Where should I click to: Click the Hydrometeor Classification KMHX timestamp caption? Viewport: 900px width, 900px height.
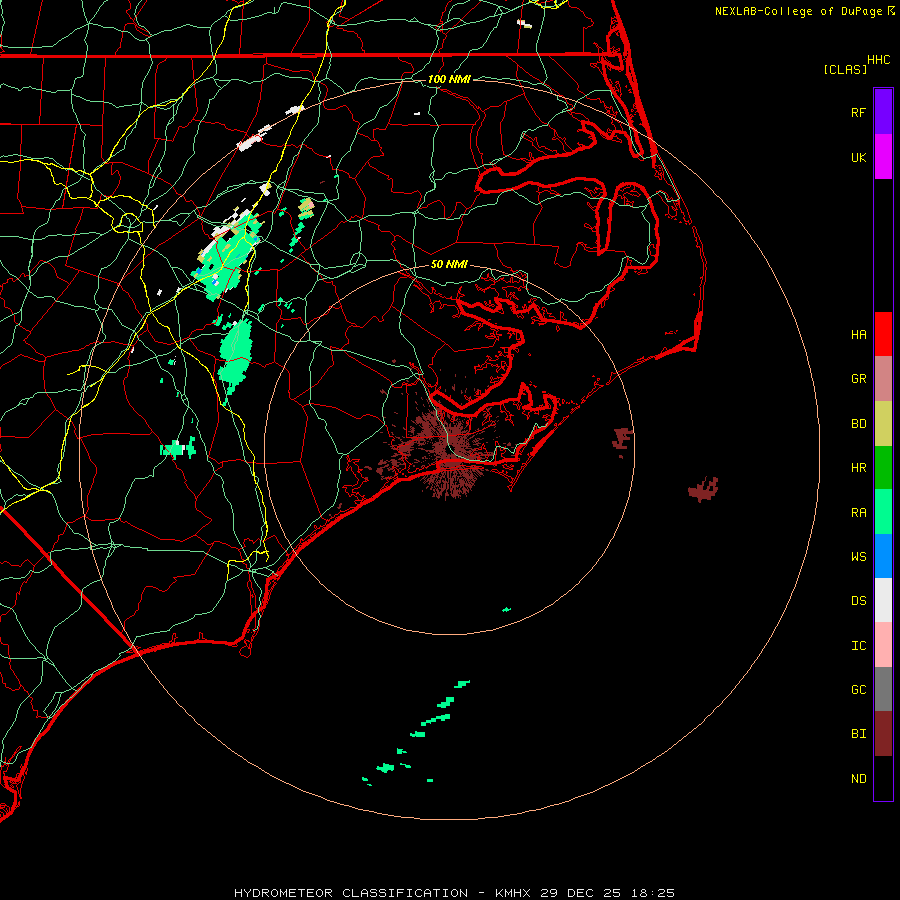tap(454, 893)
